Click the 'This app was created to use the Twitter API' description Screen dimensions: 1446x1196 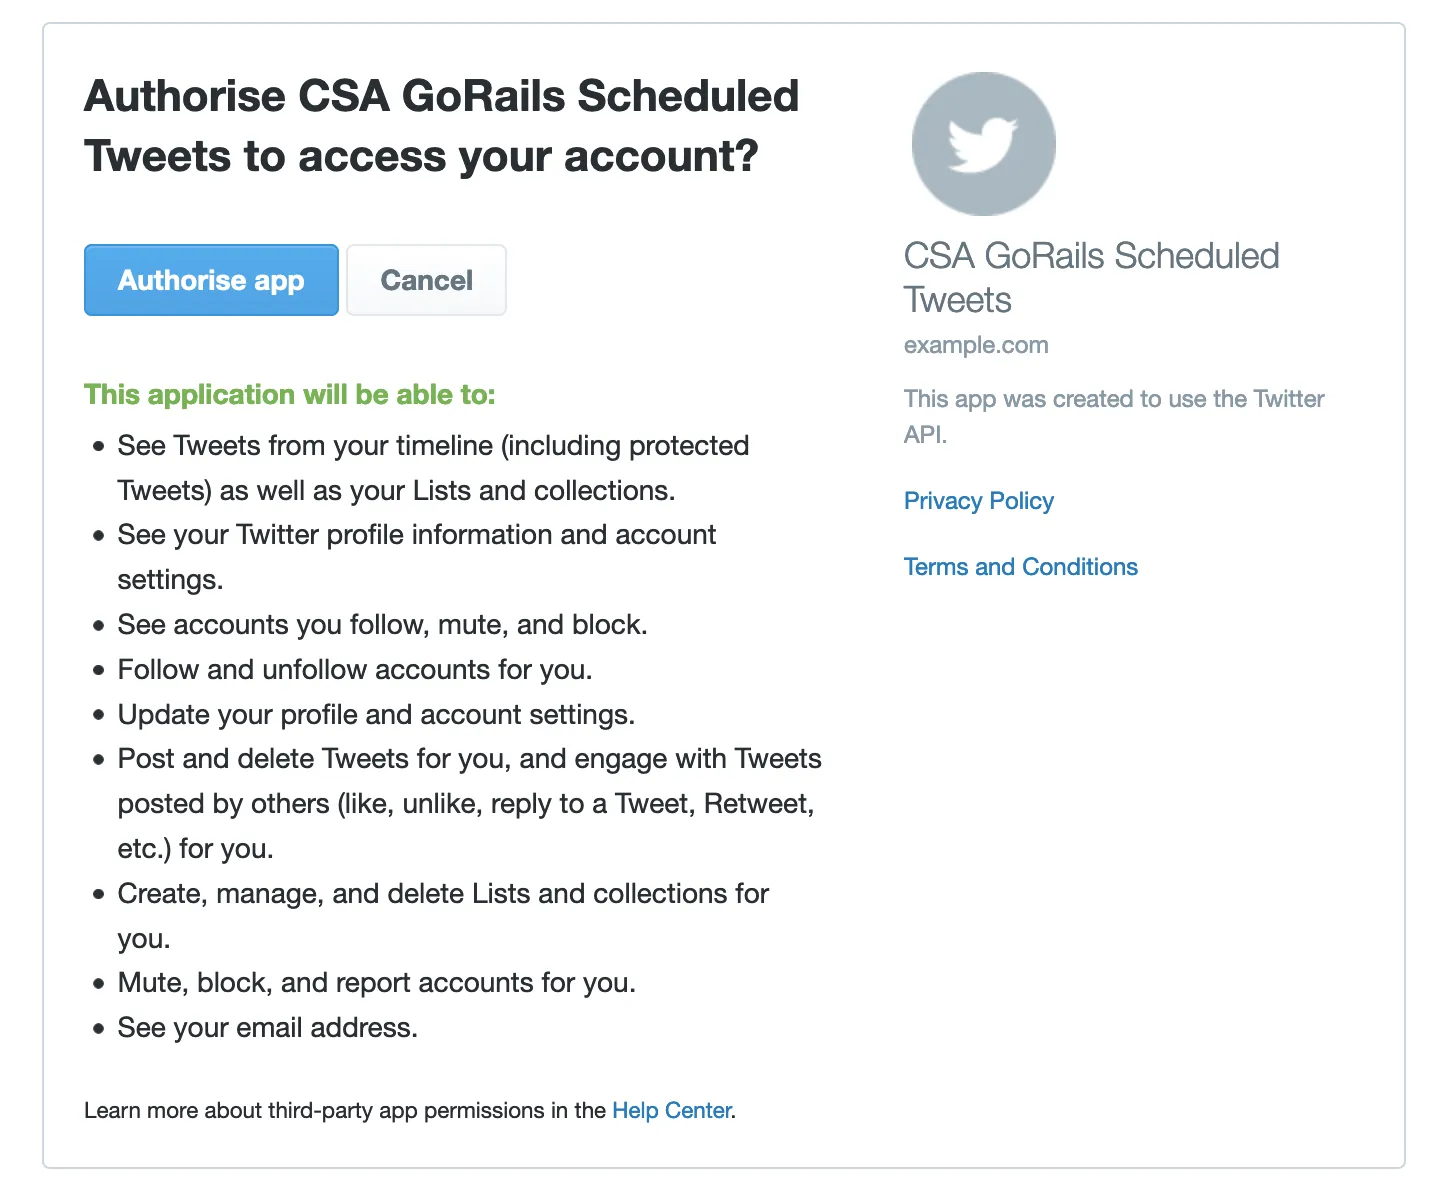point(1113,416)
